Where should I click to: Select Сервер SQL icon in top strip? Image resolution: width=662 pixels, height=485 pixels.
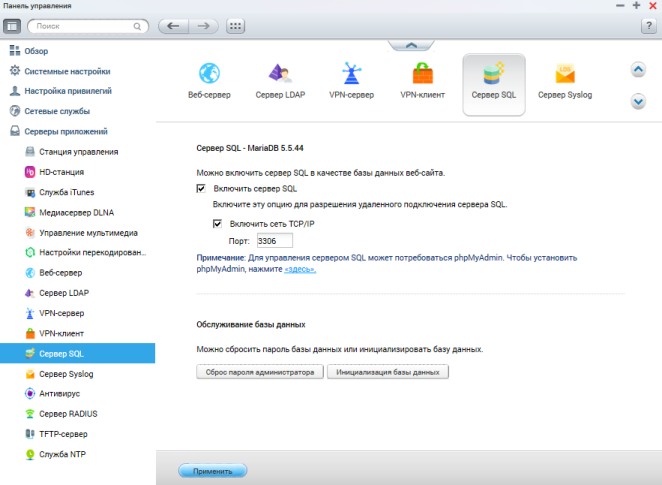click(494, 84)
